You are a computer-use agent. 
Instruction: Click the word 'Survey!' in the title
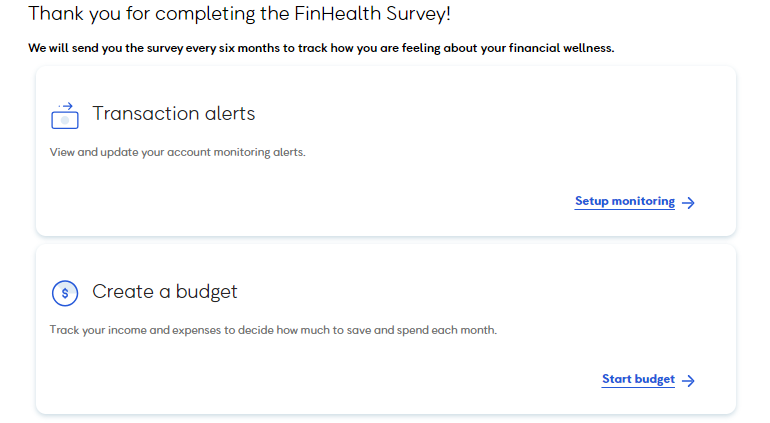click(x=415, y=15)
